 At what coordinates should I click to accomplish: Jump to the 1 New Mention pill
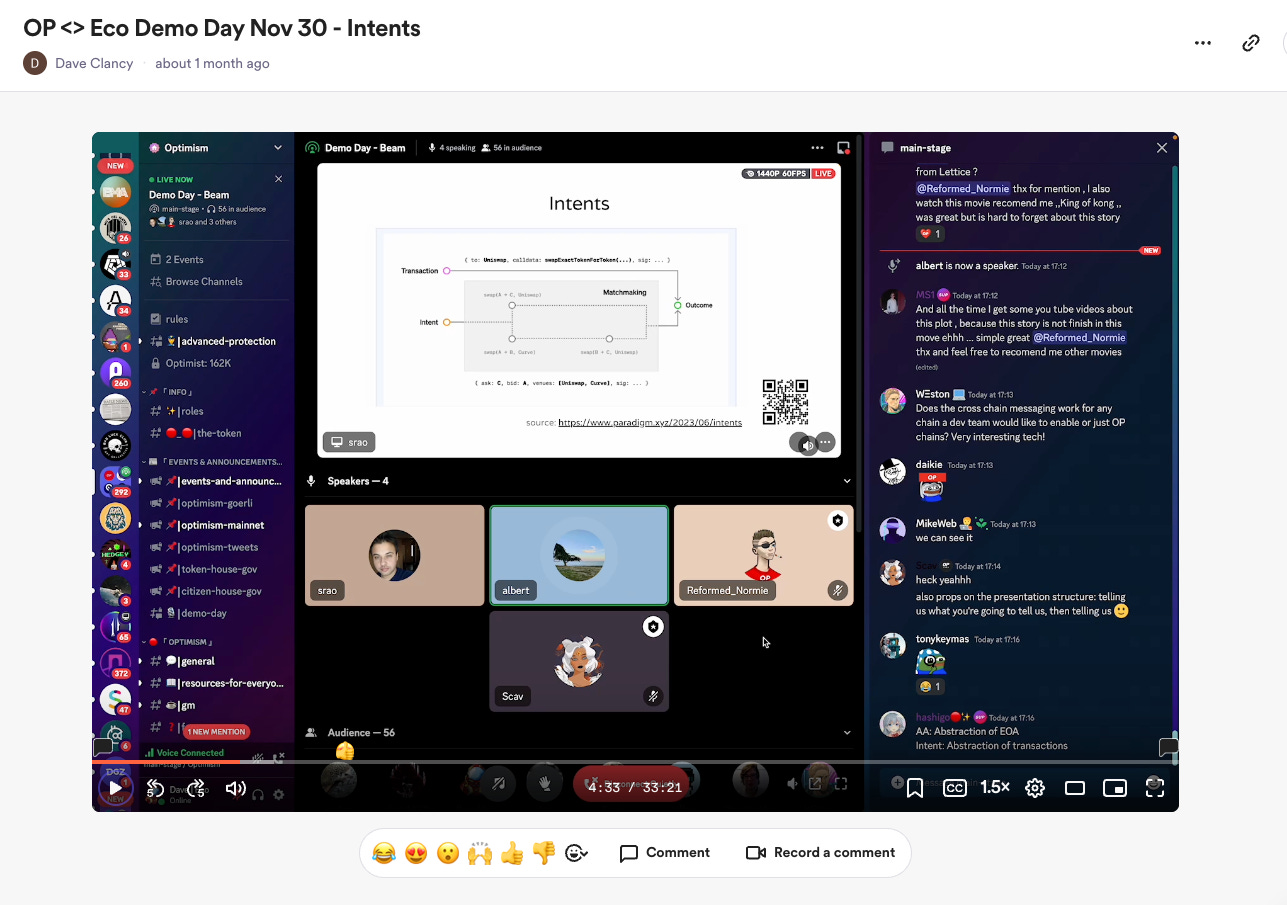[216, 732]
